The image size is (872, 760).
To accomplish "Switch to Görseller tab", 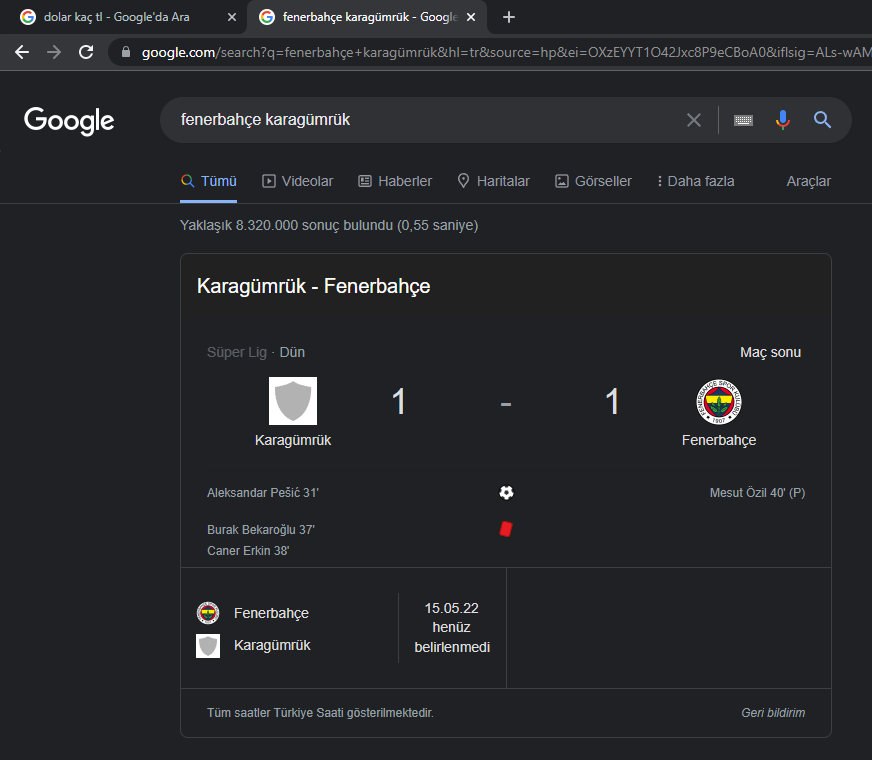I will coord(593,181).
